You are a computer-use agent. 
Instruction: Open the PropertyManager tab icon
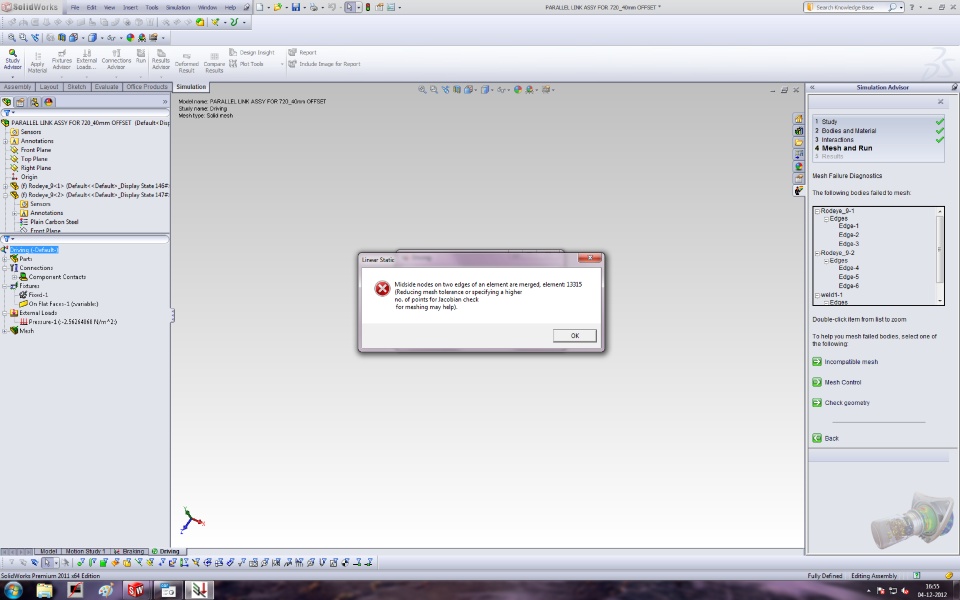tap(20, 102)
